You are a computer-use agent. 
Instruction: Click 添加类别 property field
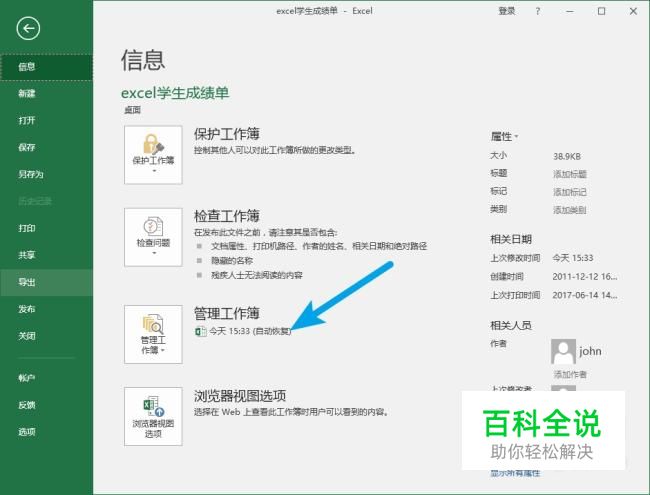click(x=570, y=210)
